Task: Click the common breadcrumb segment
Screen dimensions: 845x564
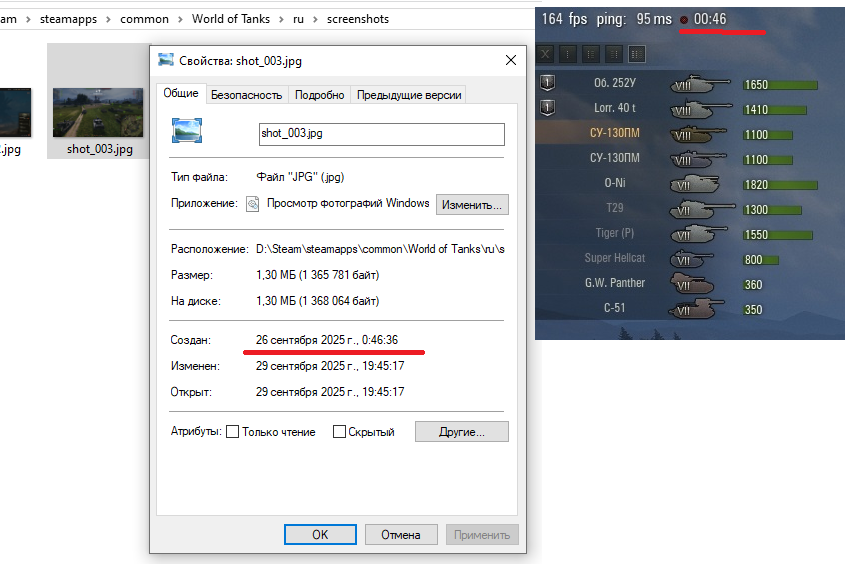Action: coord(144,19)
